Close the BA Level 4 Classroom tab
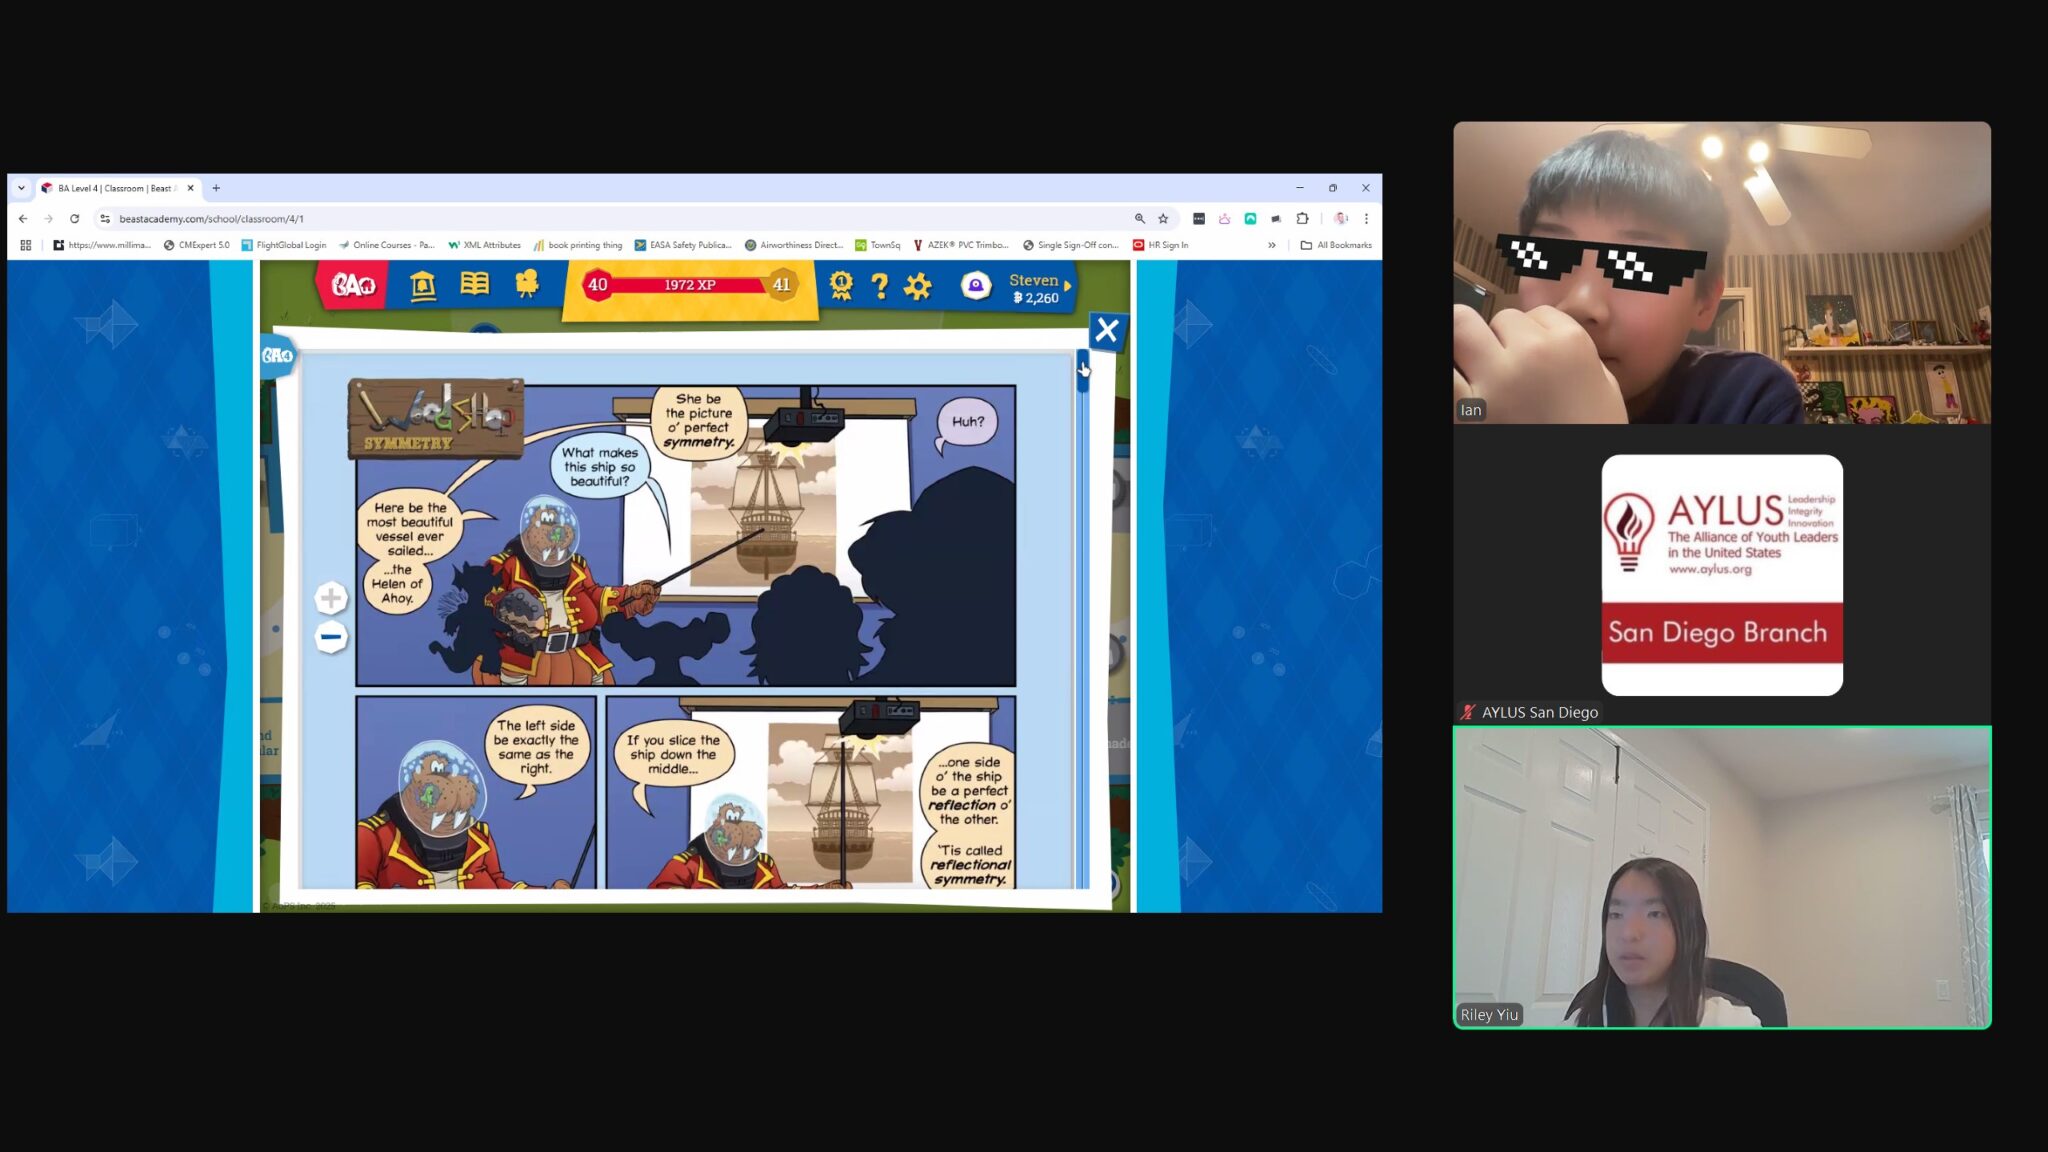The image size is (2048, 1152). (190, 188)
